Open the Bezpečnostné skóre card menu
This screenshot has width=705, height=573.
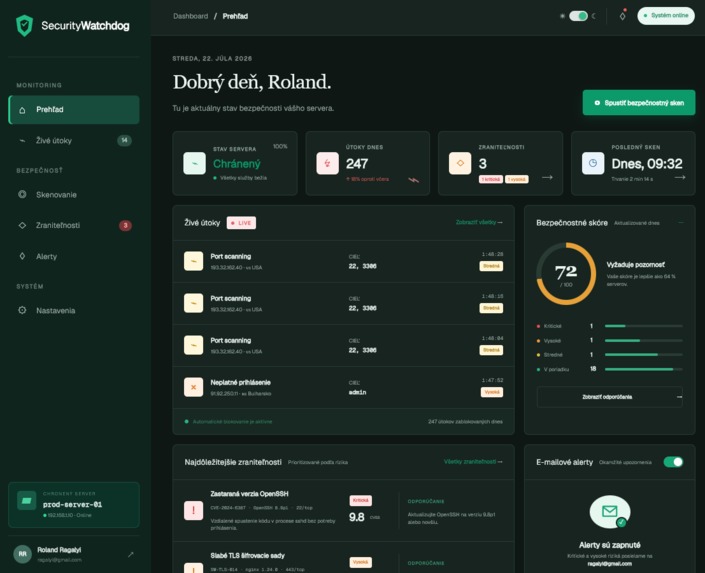click(x=681, y=223)
